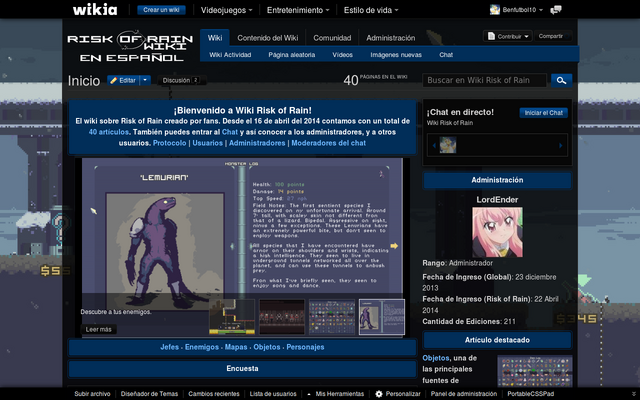
Task: Open Cambios recientes
Action: pos(213,394)
